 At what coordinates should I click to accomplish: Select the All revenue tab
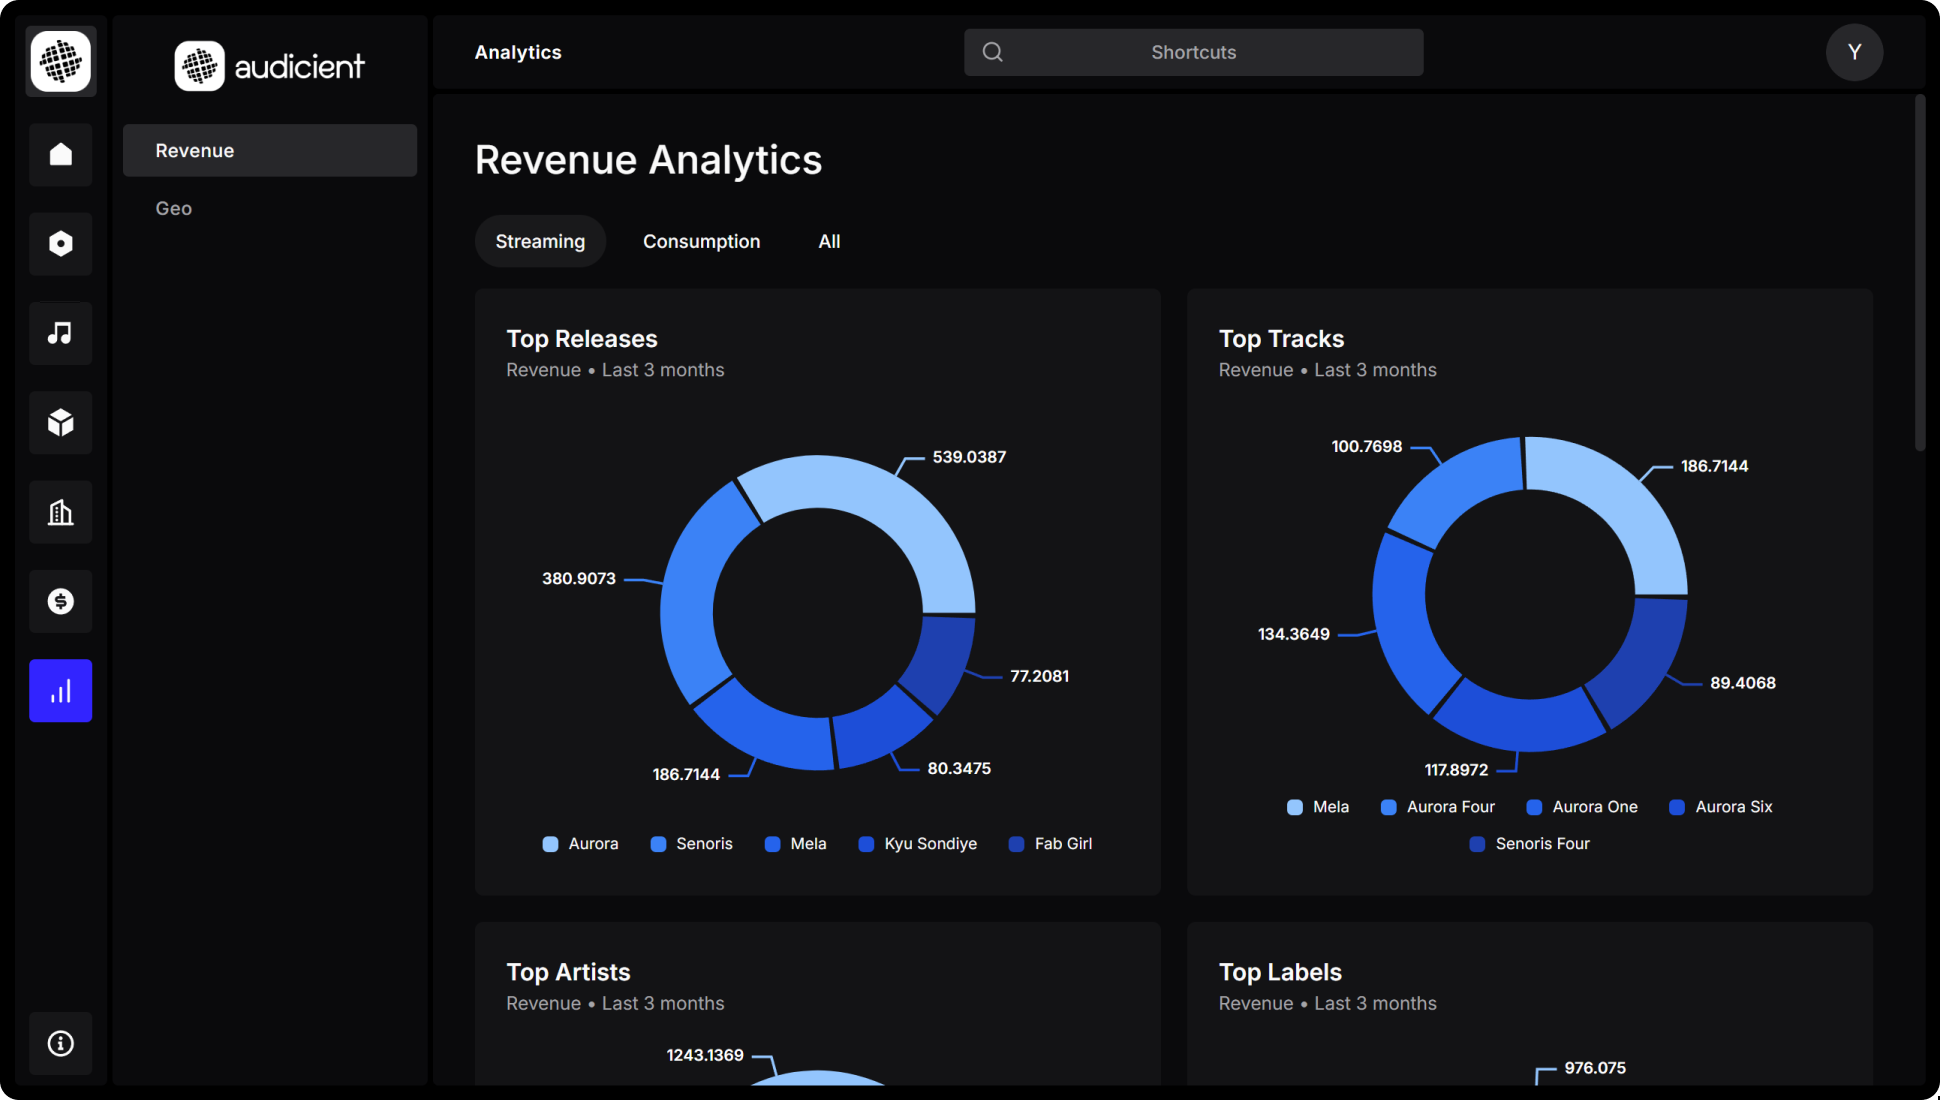click(x=829, y=241)
